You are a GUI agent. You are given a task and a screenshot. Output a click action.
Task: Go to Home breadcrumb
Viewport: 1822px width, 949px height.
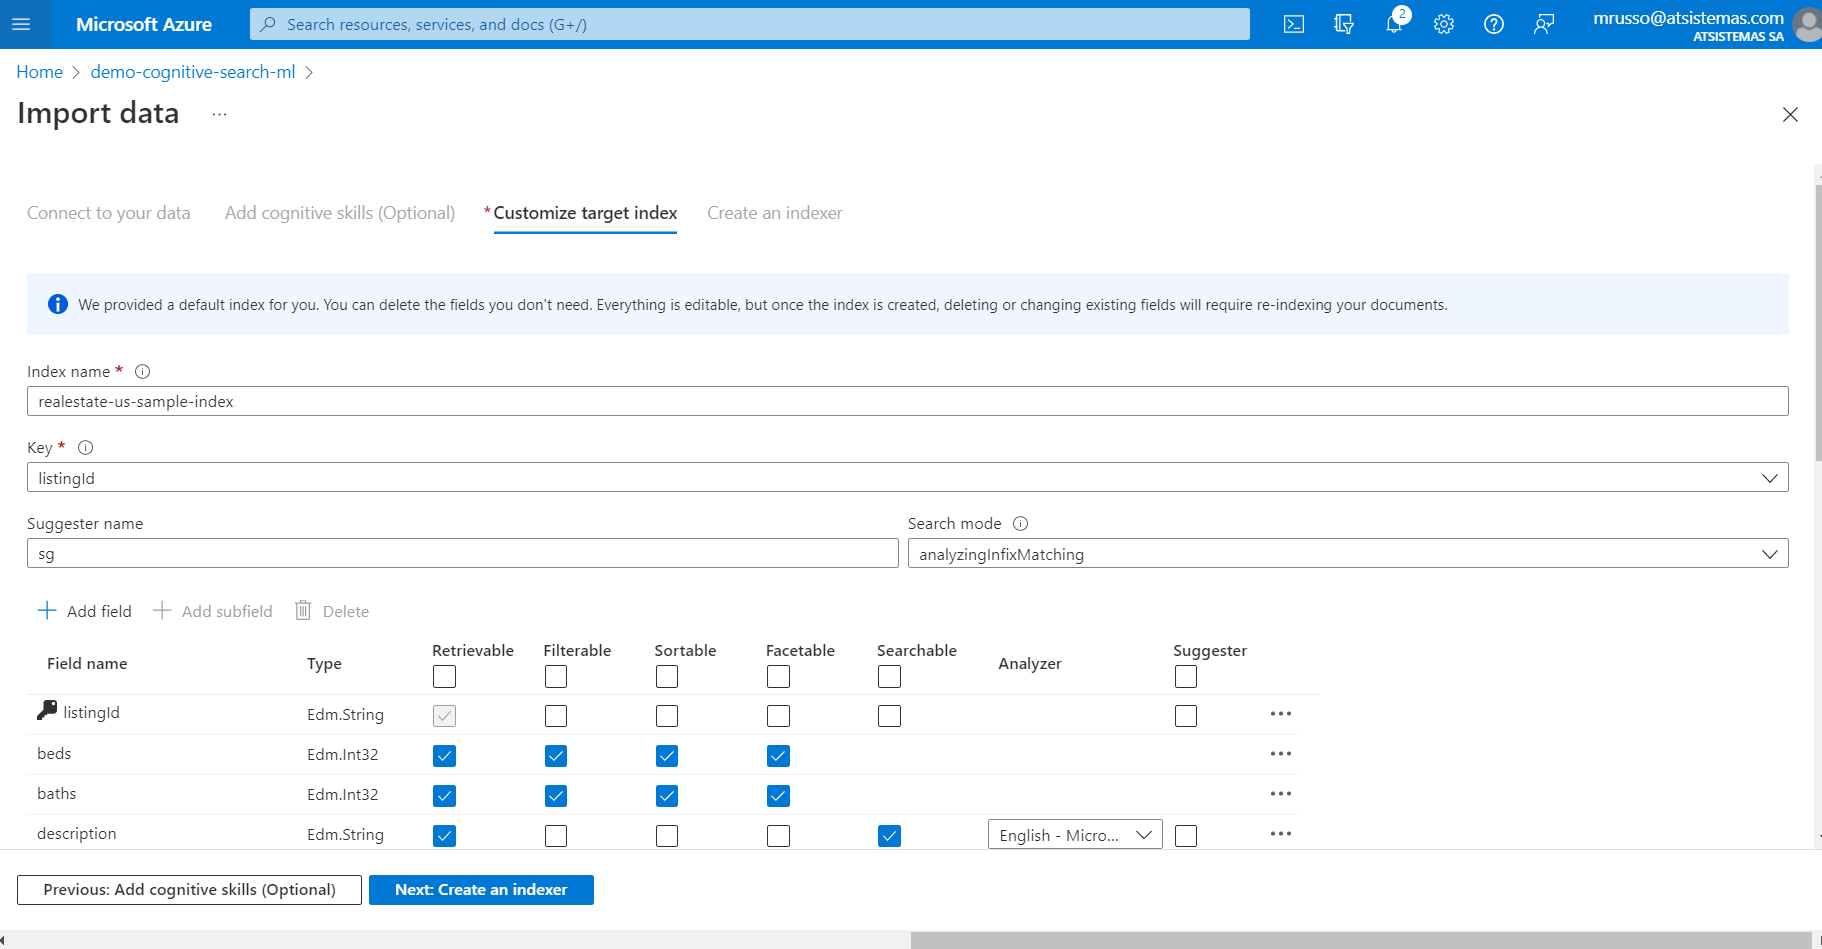40,72
